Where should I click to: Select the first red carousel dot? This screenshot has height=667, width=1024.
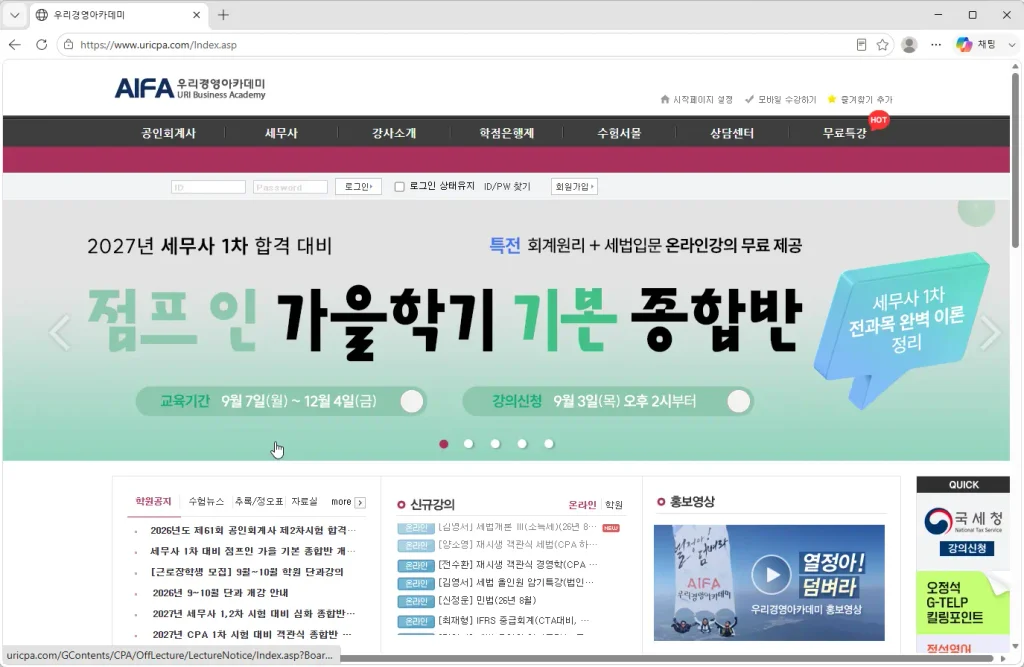click(x=444, y=444)
